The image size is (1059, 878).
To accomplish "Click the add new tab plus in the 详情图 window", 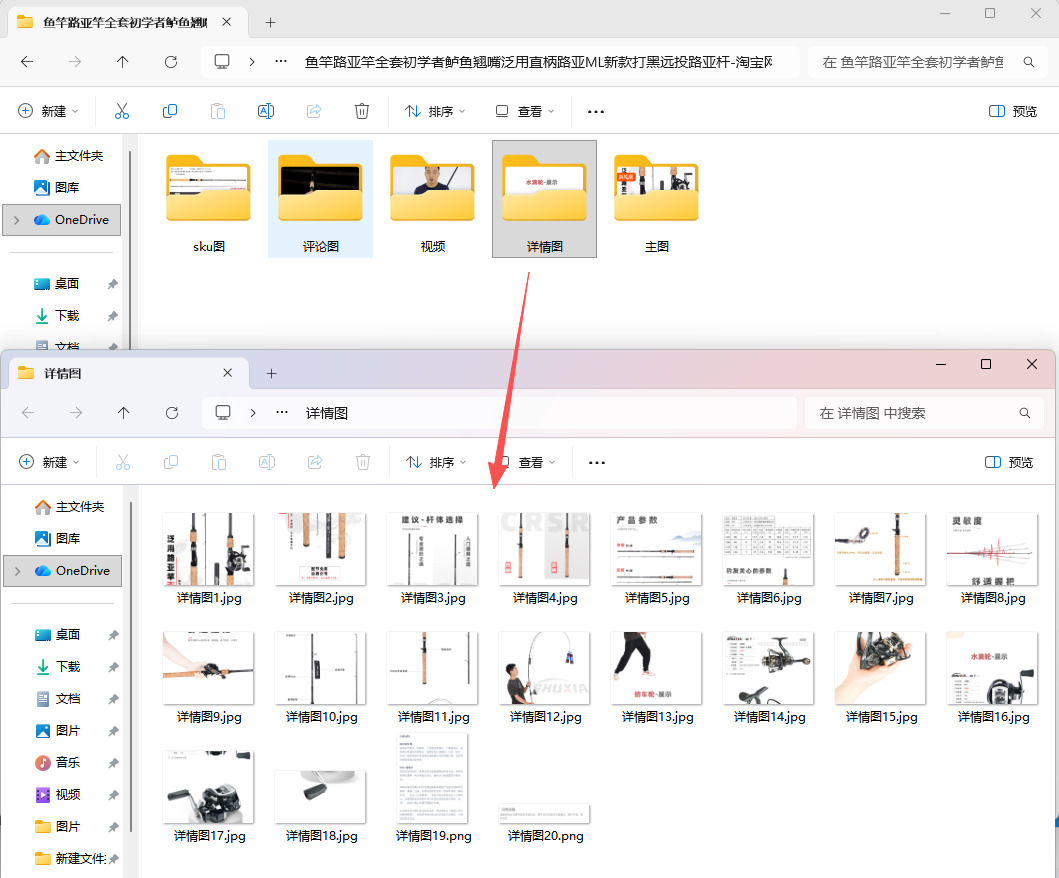I will [x=271, y=373].
